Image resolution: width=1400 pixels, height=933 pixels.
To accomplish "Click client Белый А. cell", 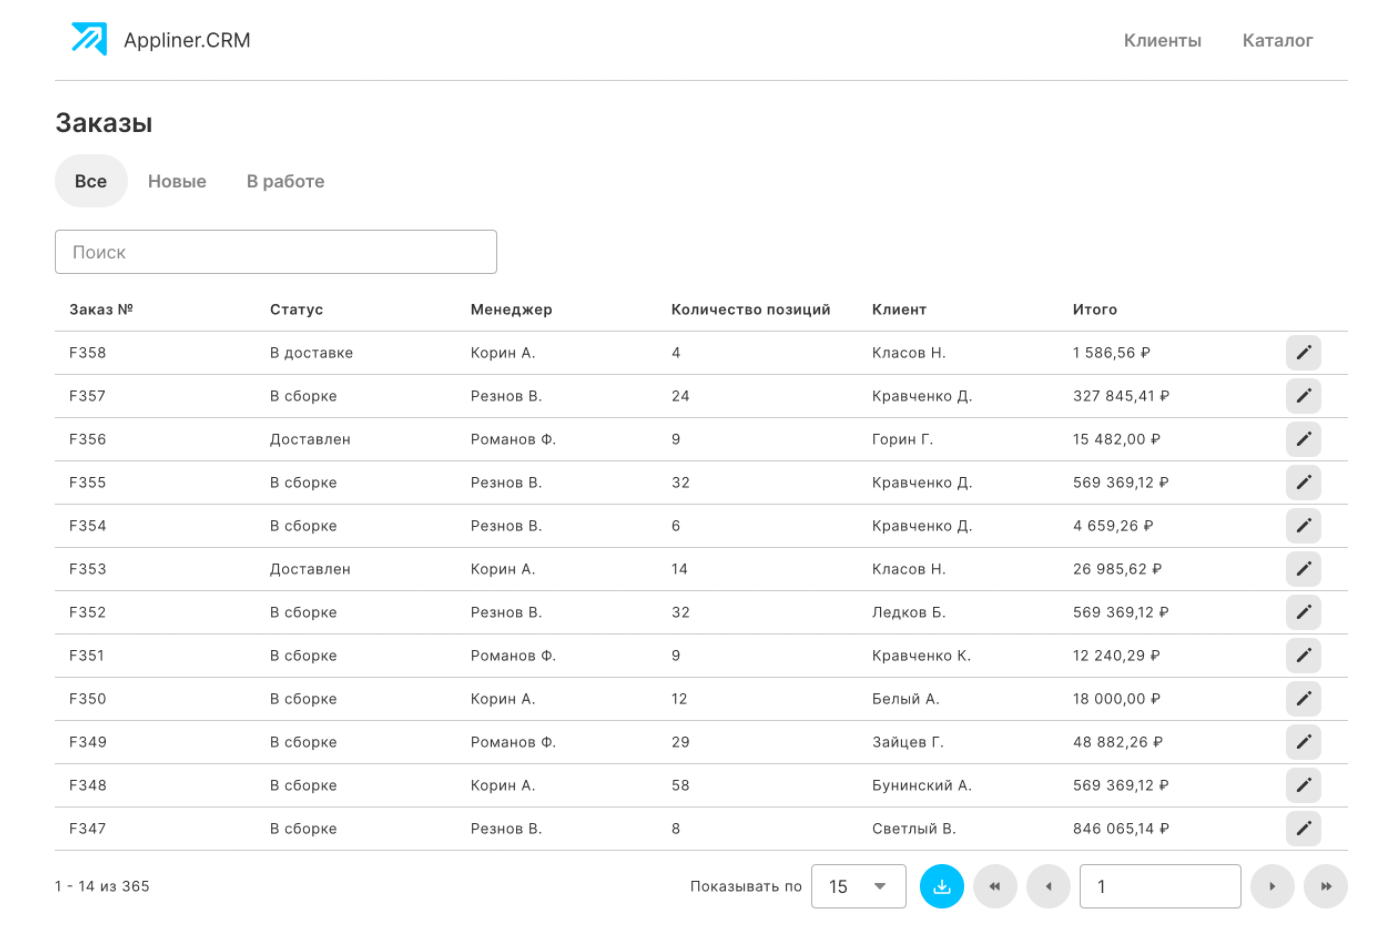I will (905, 699).
